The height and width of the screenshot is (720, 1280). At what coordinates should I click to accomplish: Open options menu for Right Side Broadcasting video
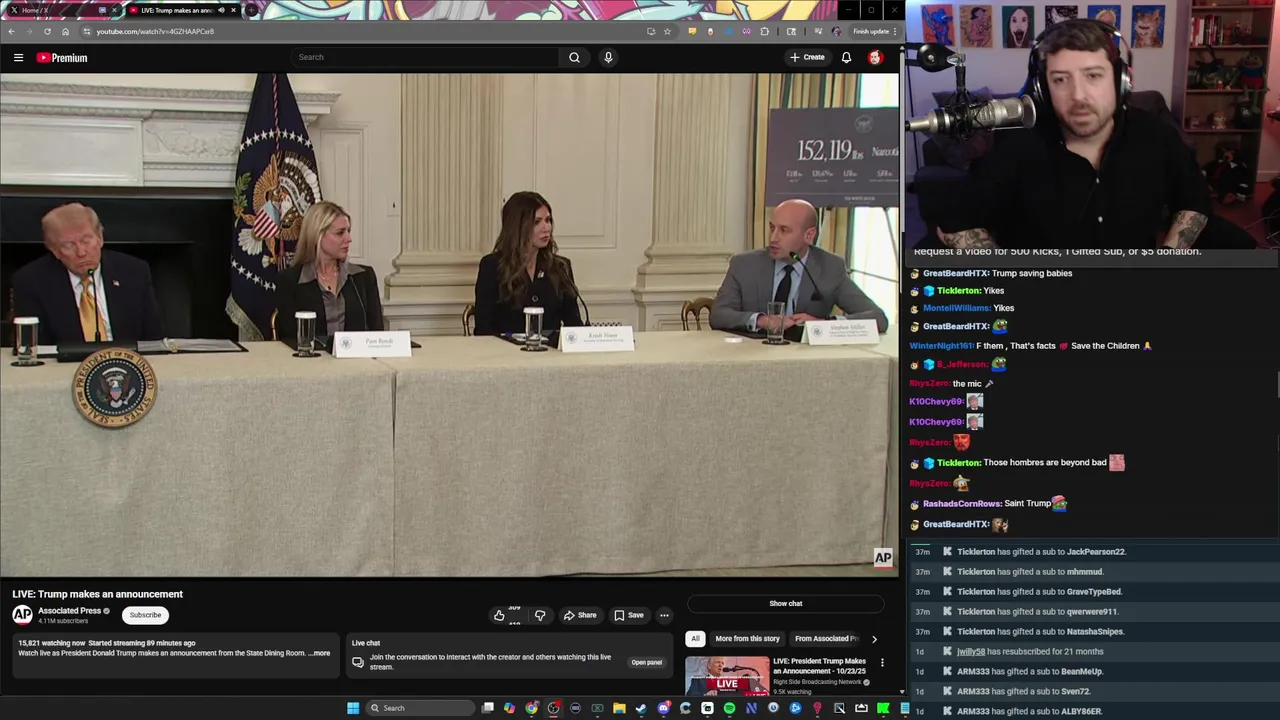(x=882, y=662)
